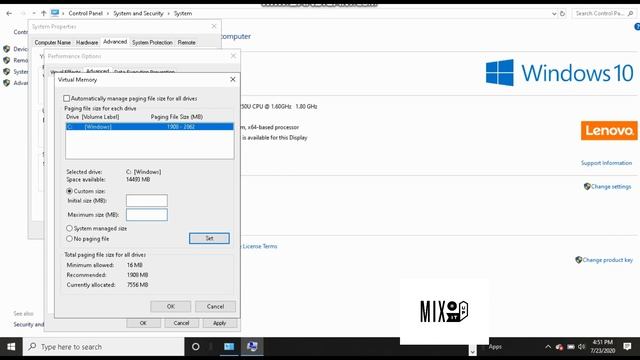Click the Device Manager shield icon
This screenshot has width=640, height=360.
pyautogui.click(x=7, y=49)
